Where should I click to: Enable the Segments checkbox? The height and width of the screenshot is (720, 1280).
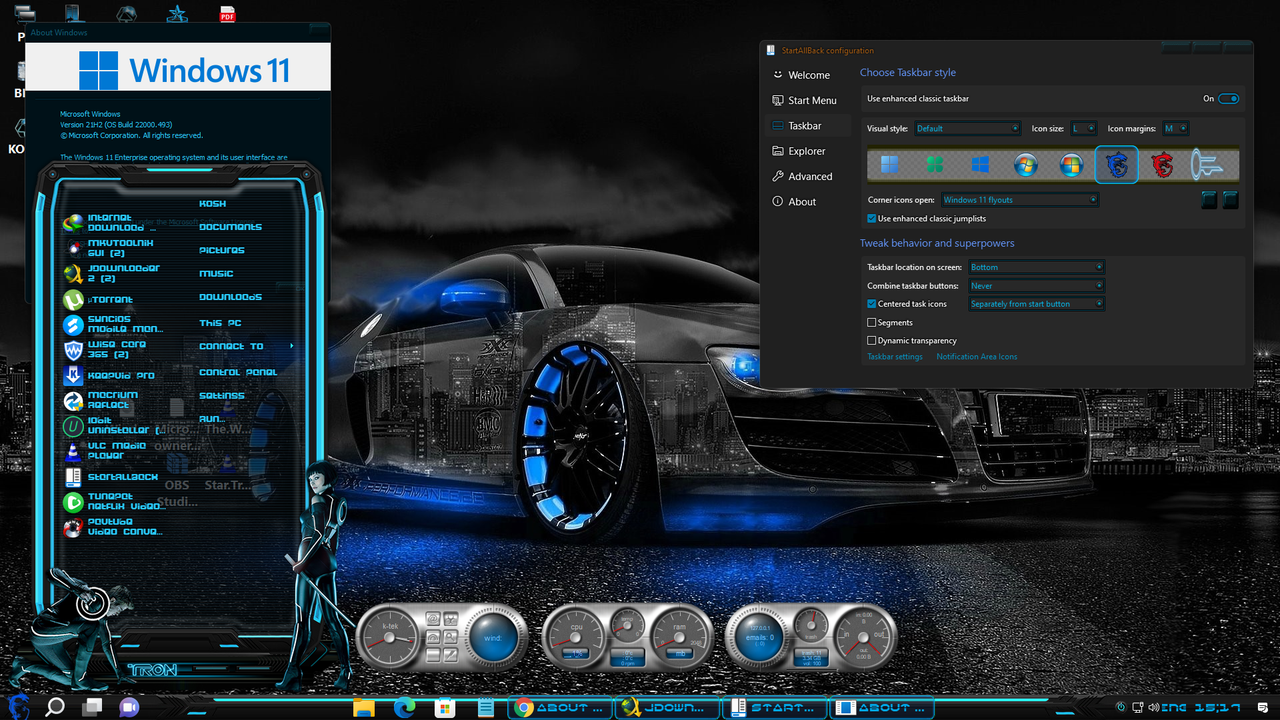(x=872, y=322)
